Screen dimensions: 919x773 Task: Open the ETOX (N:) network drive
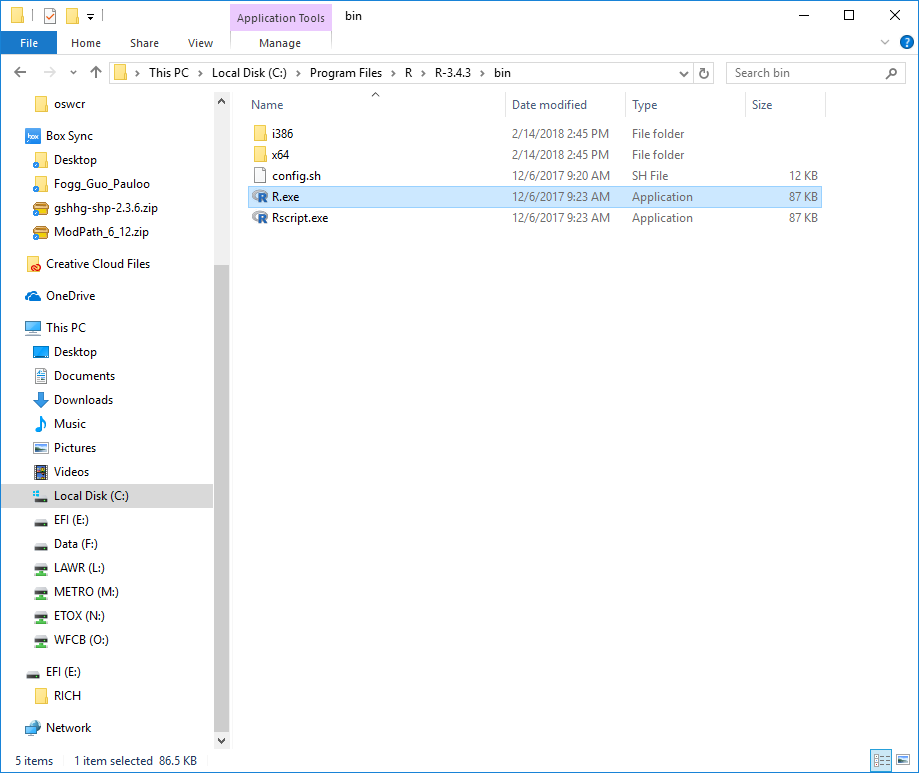pos(69,616)
